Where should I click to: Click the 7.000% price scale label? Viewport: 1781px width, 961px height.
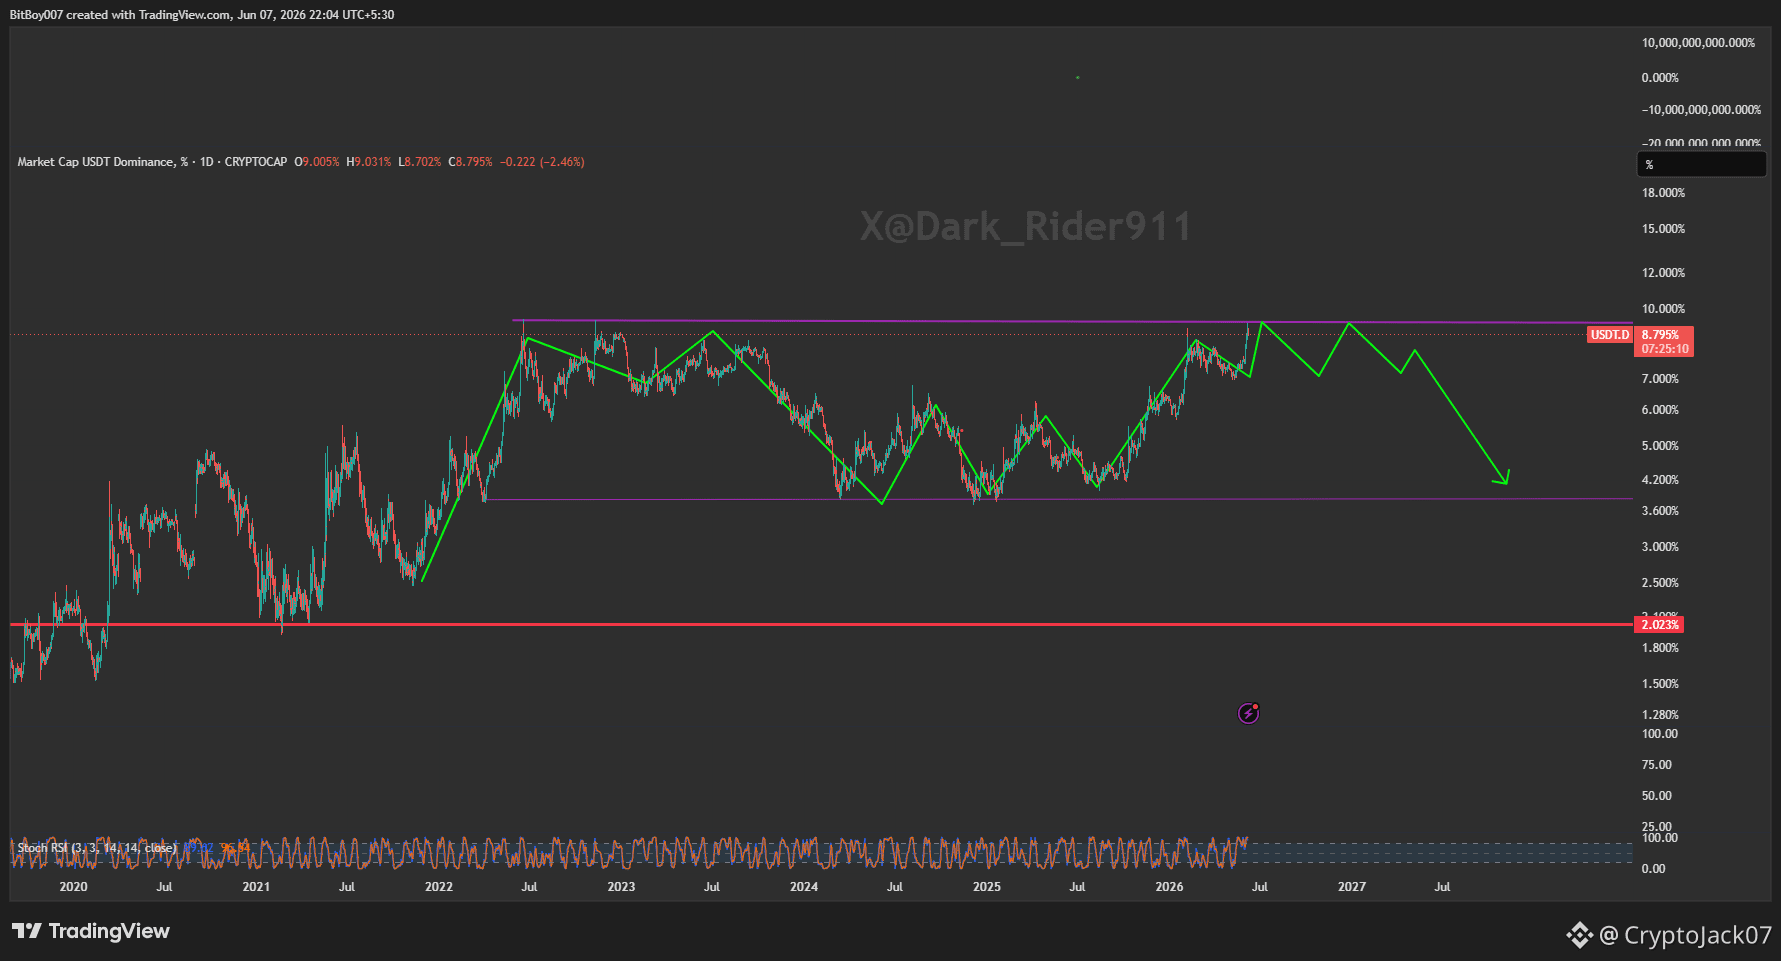point(1661,379)
